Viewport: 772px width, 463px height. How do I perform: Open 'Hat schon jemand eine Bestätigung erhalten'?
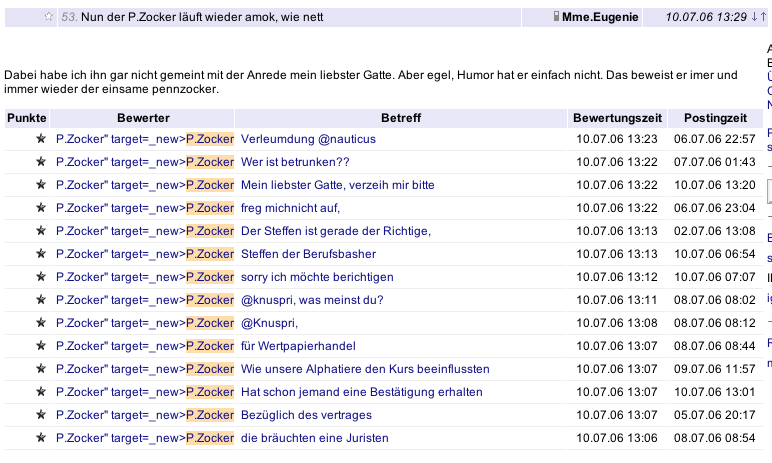pos(361,392)
